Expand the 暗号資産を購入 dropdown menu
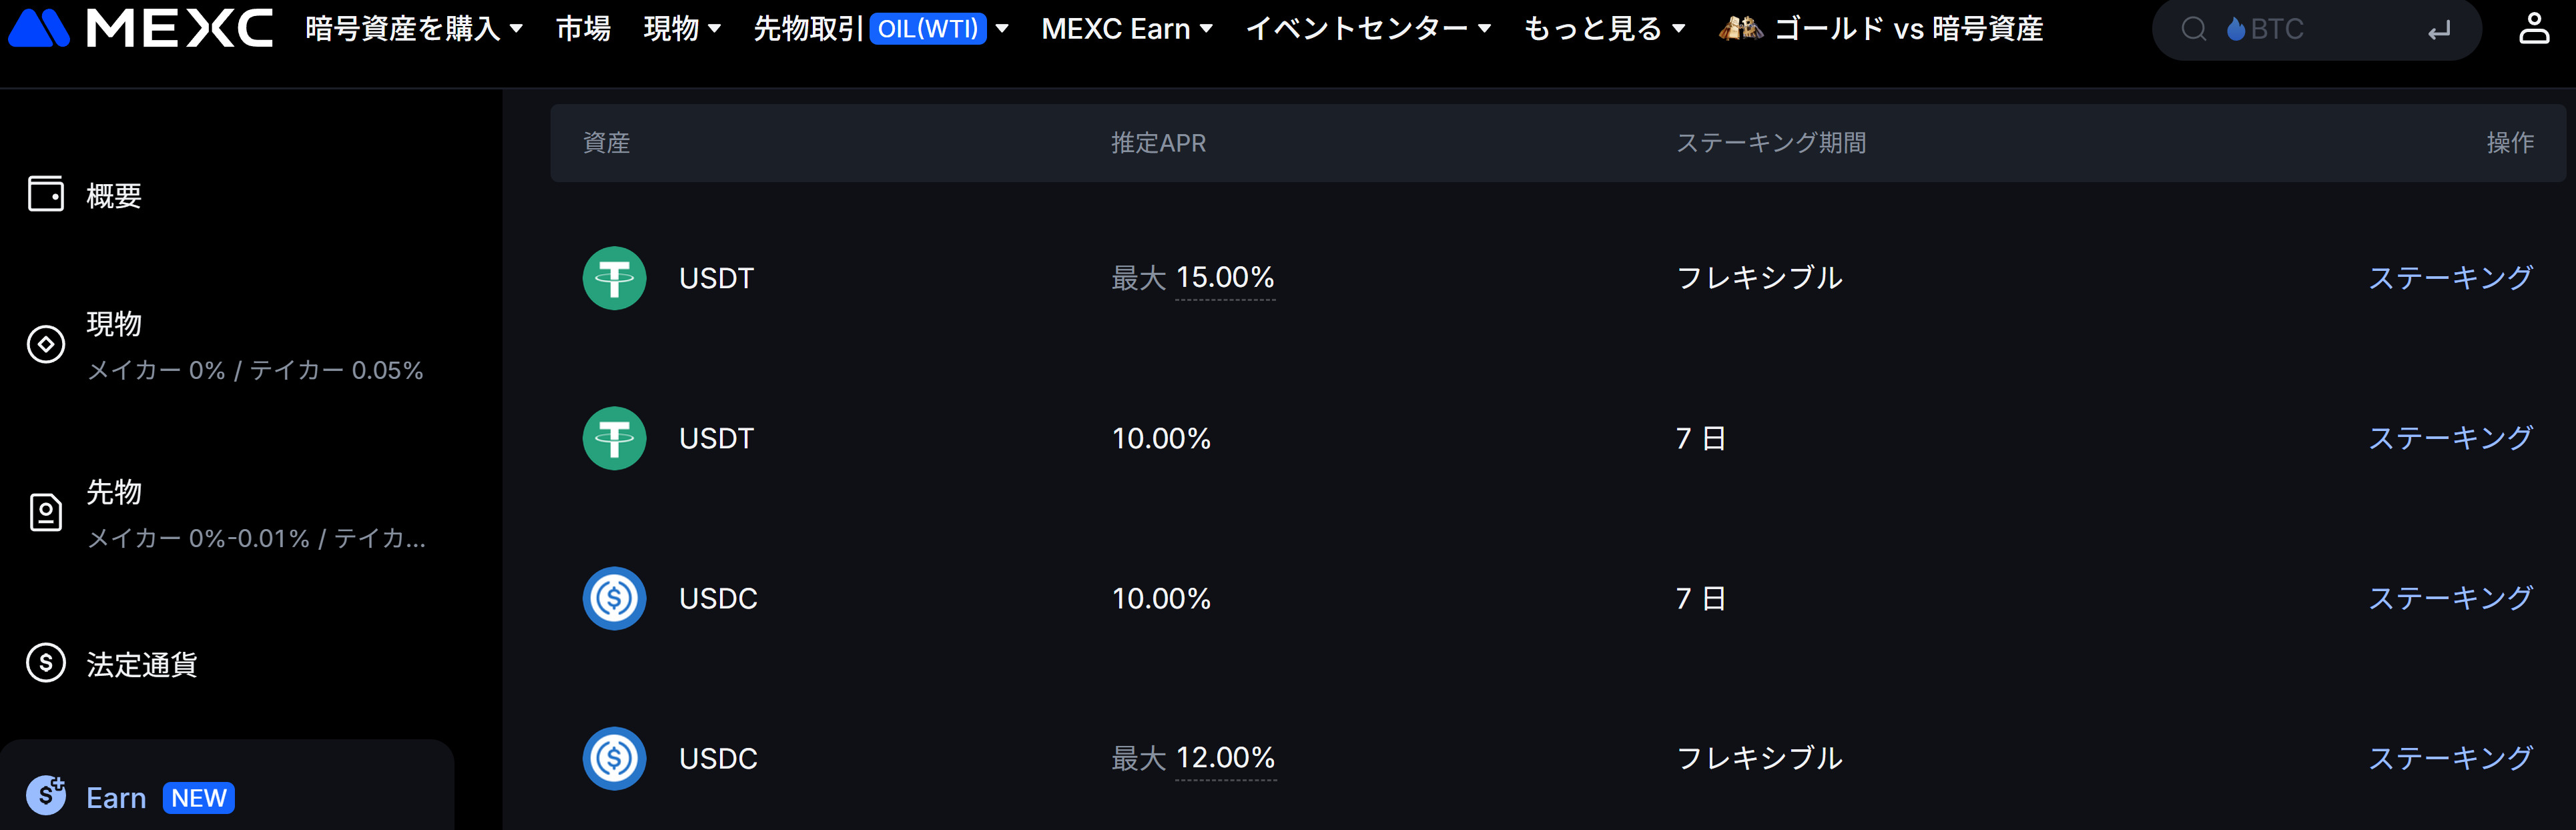Viewport: 2576px width, 830px height. point(414,29)
